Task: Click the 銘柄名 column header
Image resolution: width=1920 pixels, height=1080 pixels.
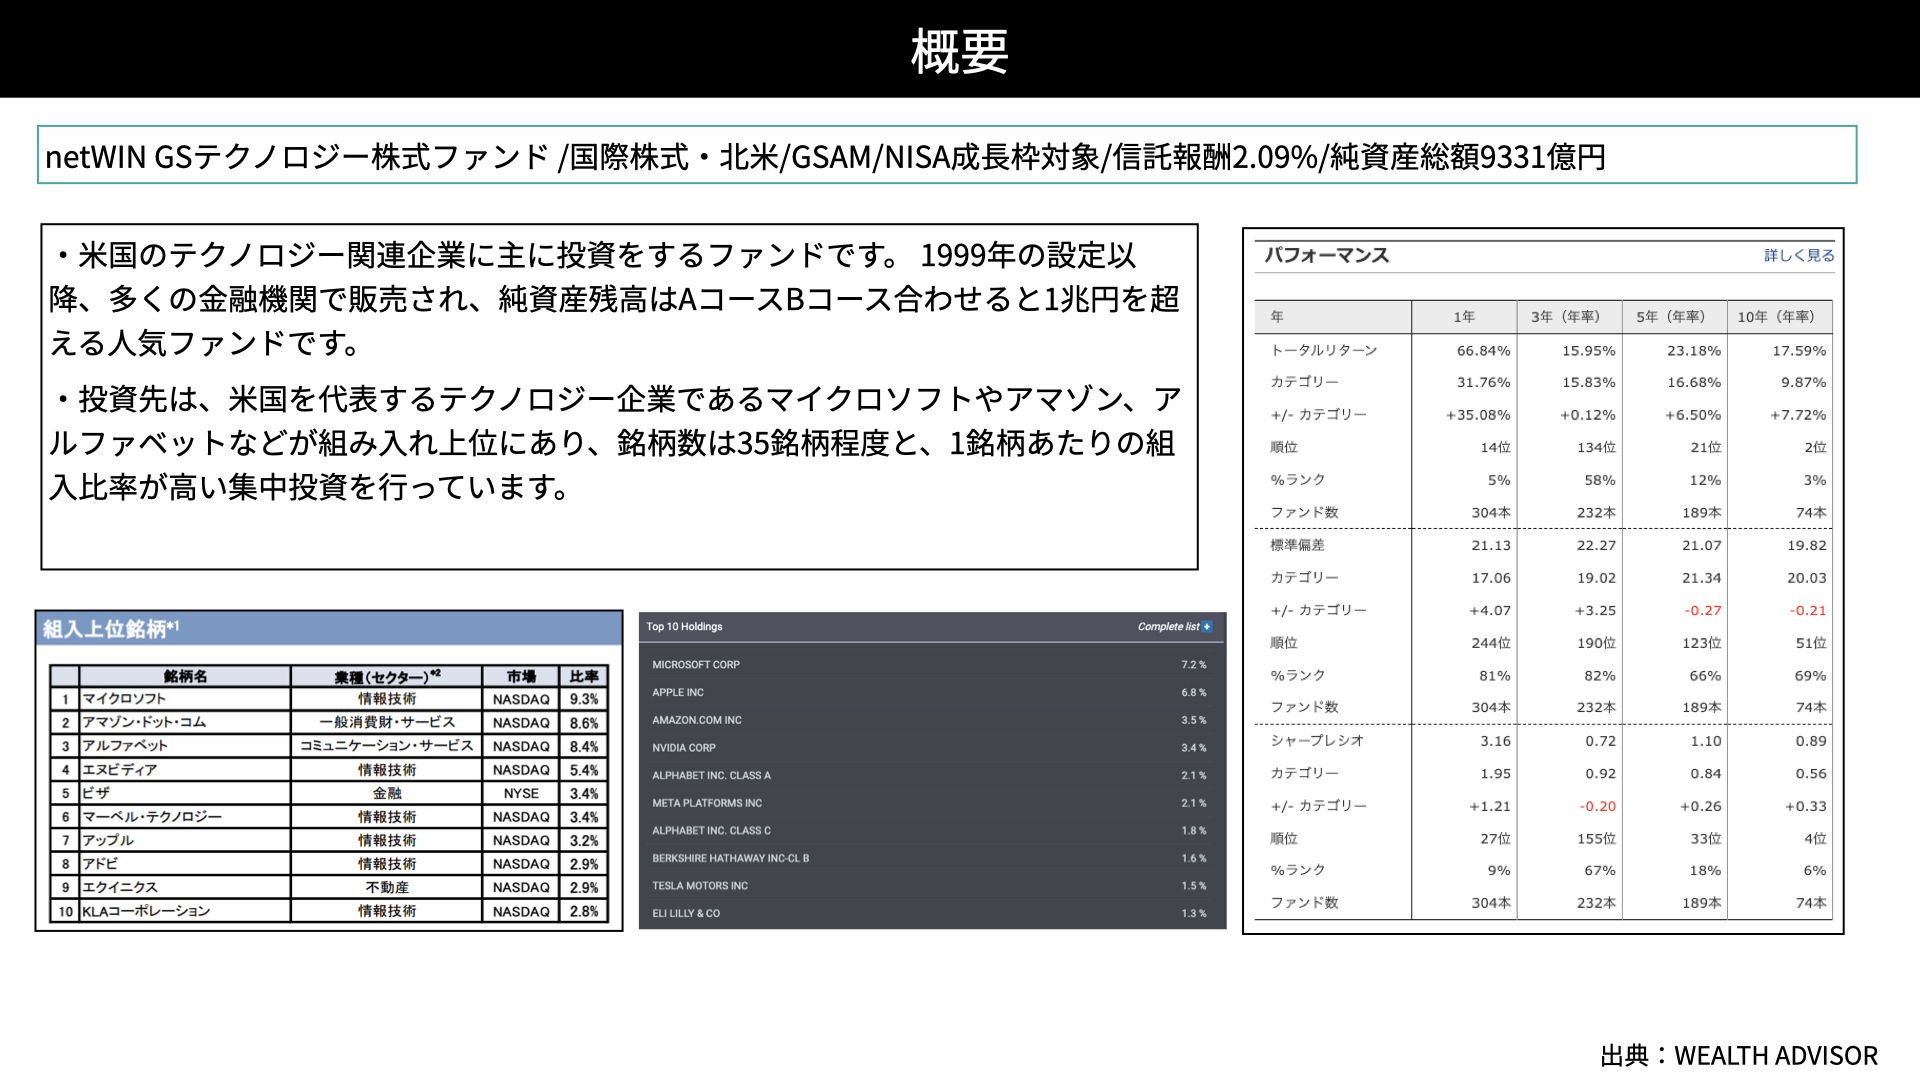Action: (x=185, y=676)
